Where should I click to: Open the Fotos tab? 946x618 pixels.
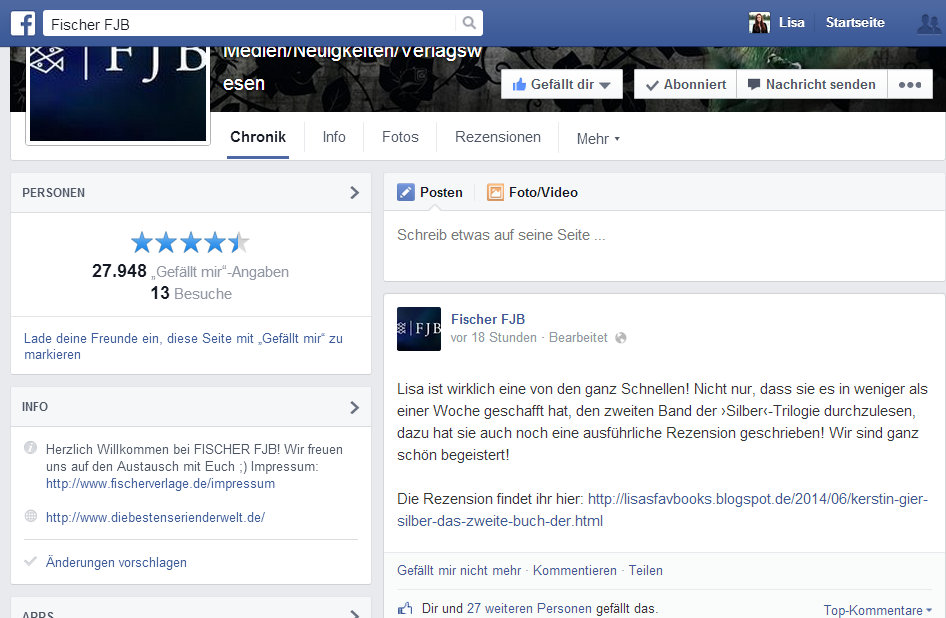pos(400,137)
